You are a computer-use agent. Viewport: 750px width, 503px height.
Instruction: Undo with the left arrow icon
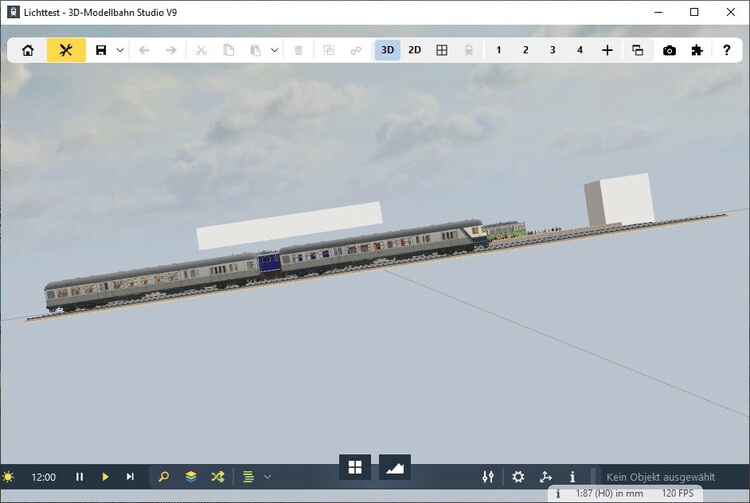point(144,50)
